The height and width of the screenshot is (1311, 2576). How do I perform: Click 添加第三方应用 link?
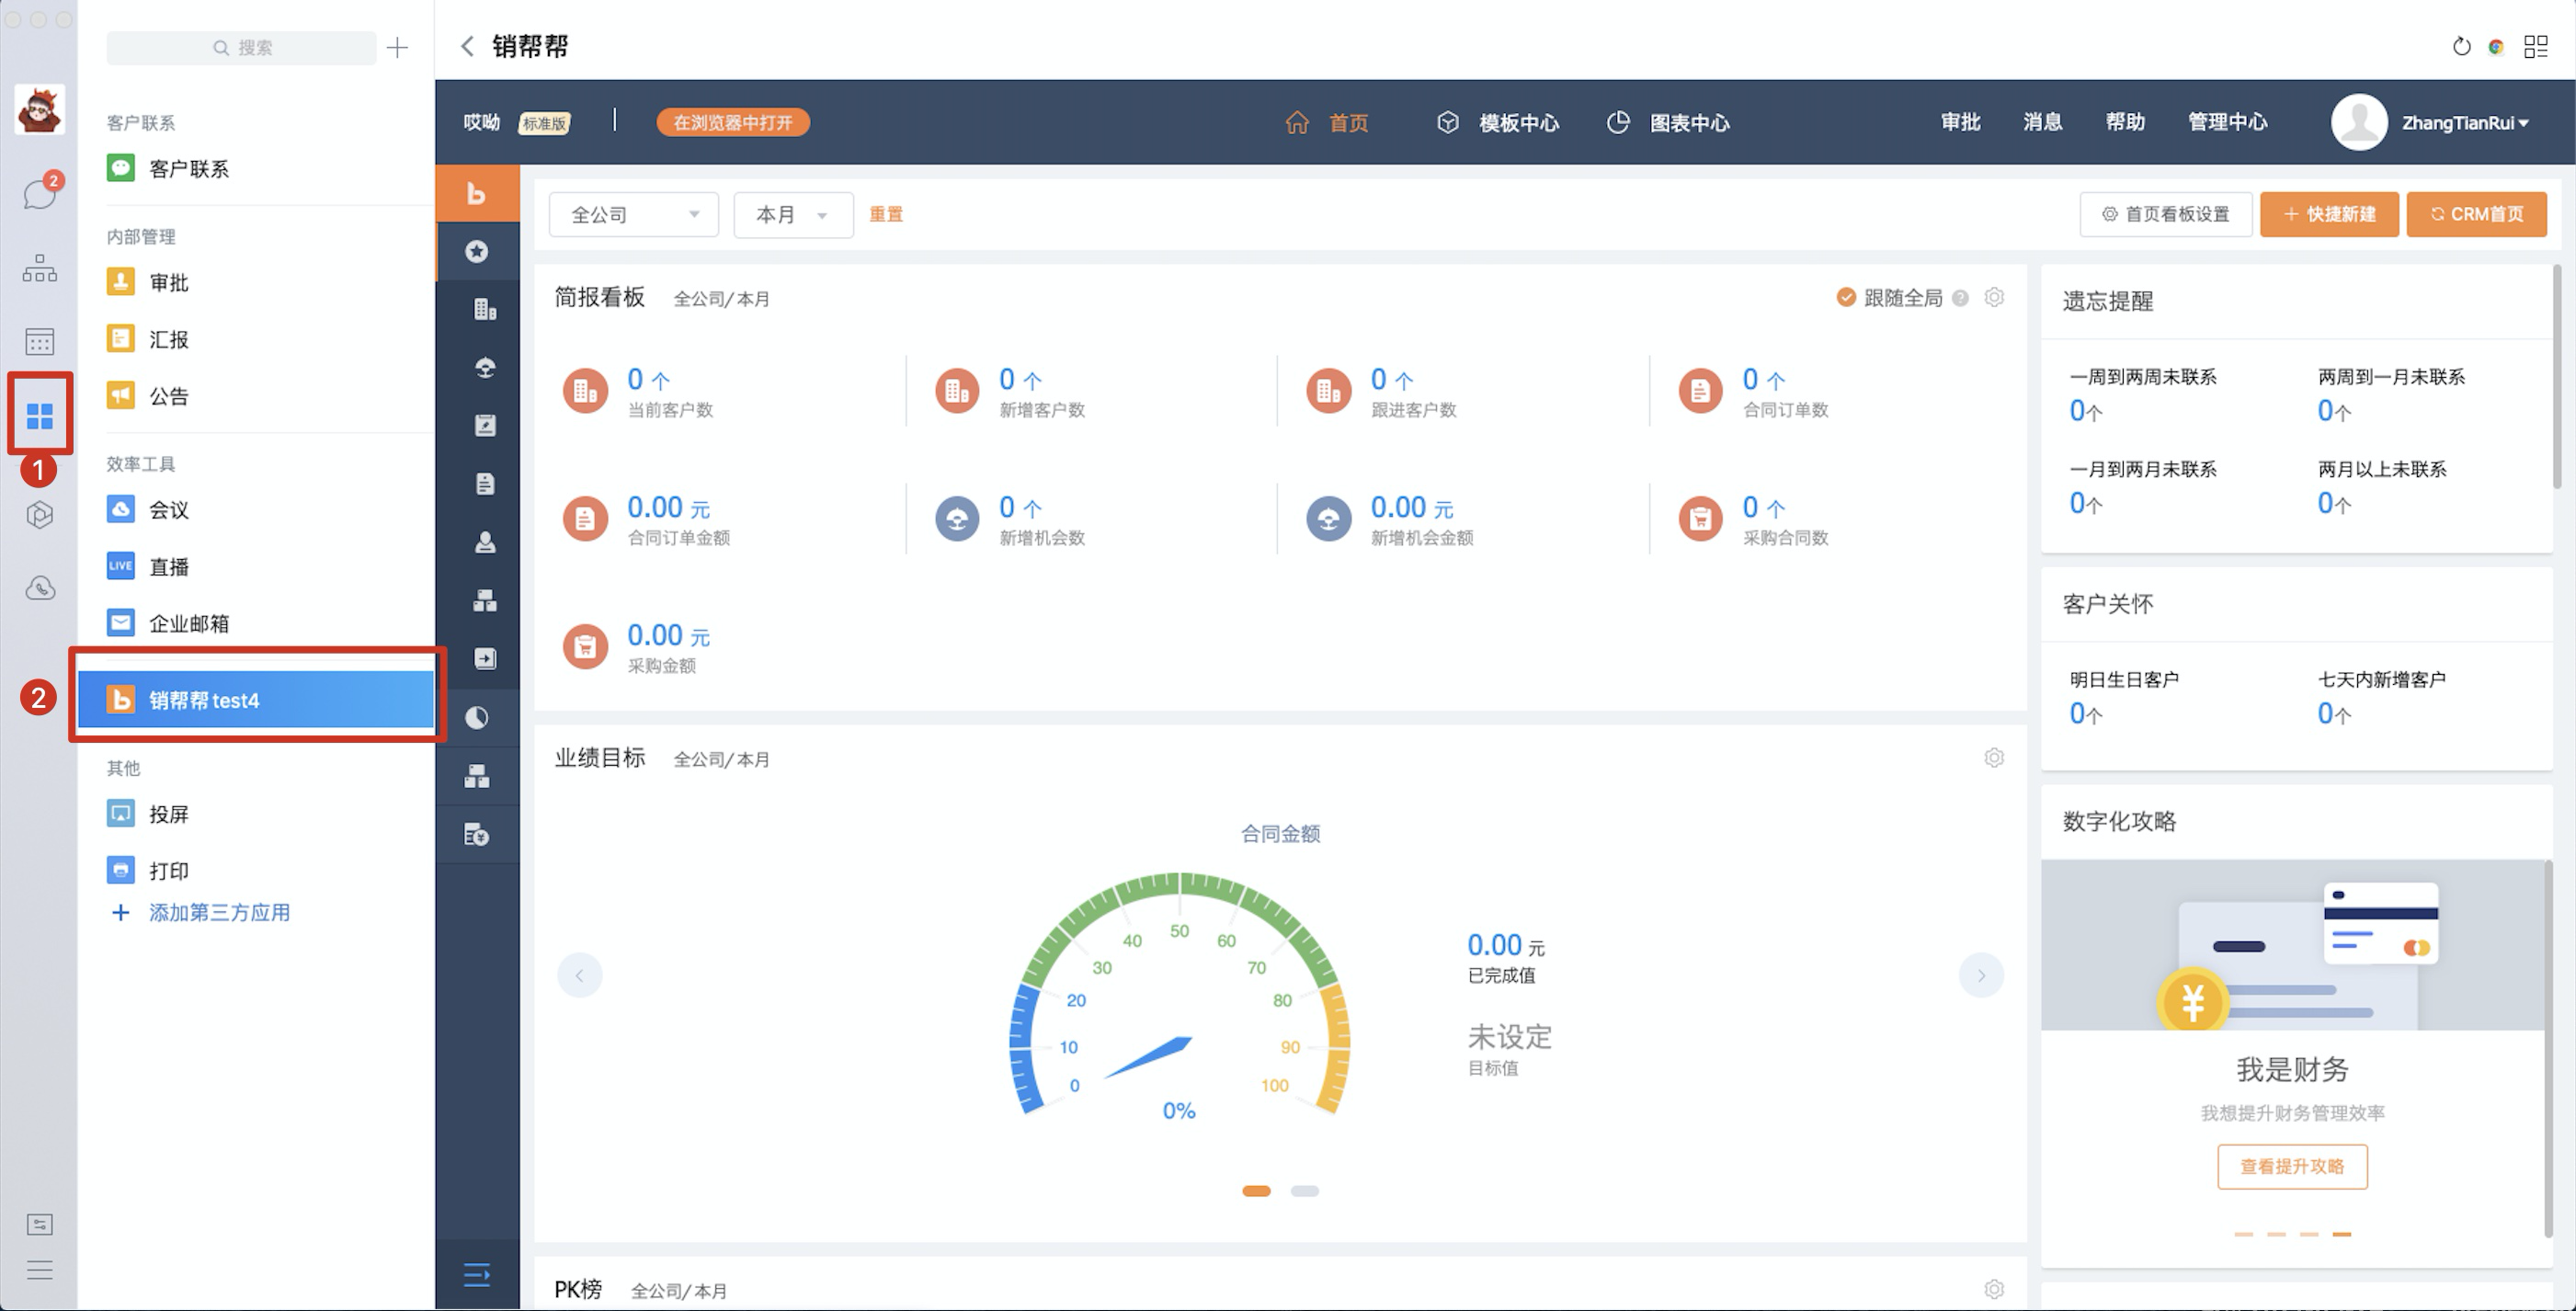coord(219,912)
